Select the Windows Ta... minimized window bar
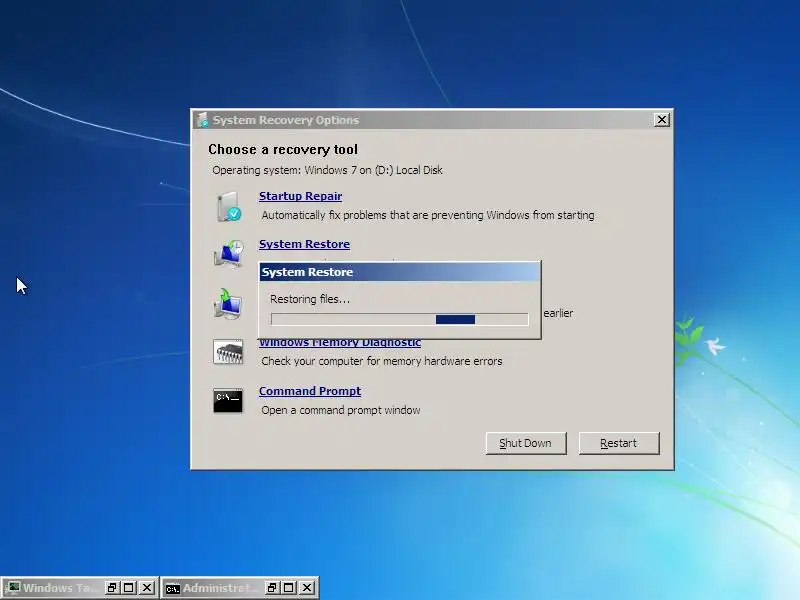Image resolution: width=800 pixels, height=600 pixels. [80, 588]
